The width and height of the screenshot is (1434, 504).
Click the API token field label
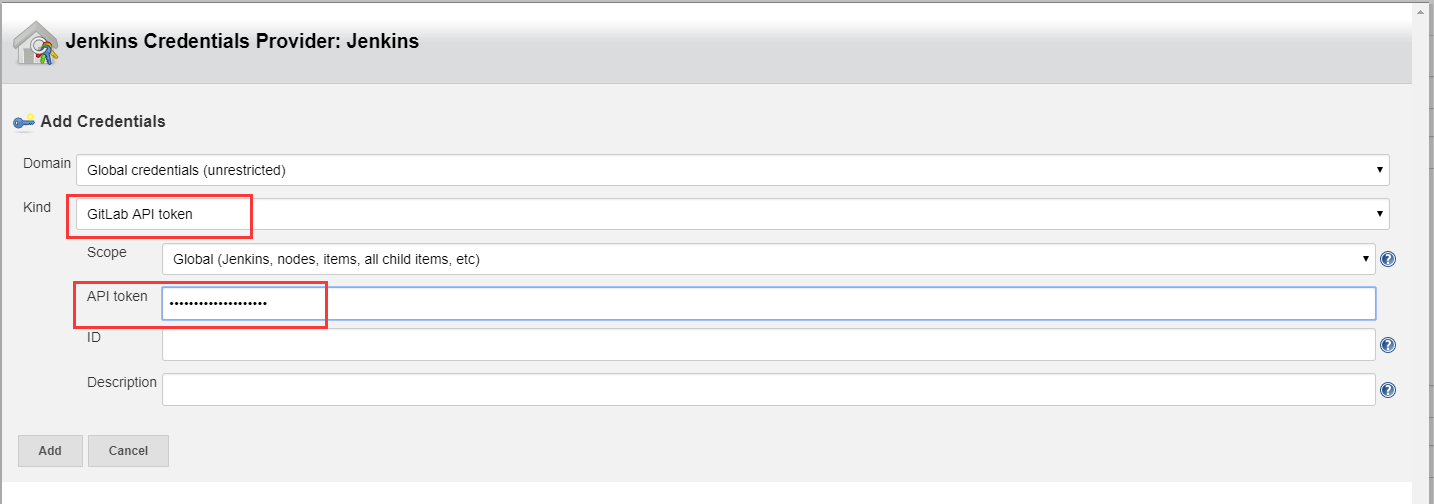(117, 296)
